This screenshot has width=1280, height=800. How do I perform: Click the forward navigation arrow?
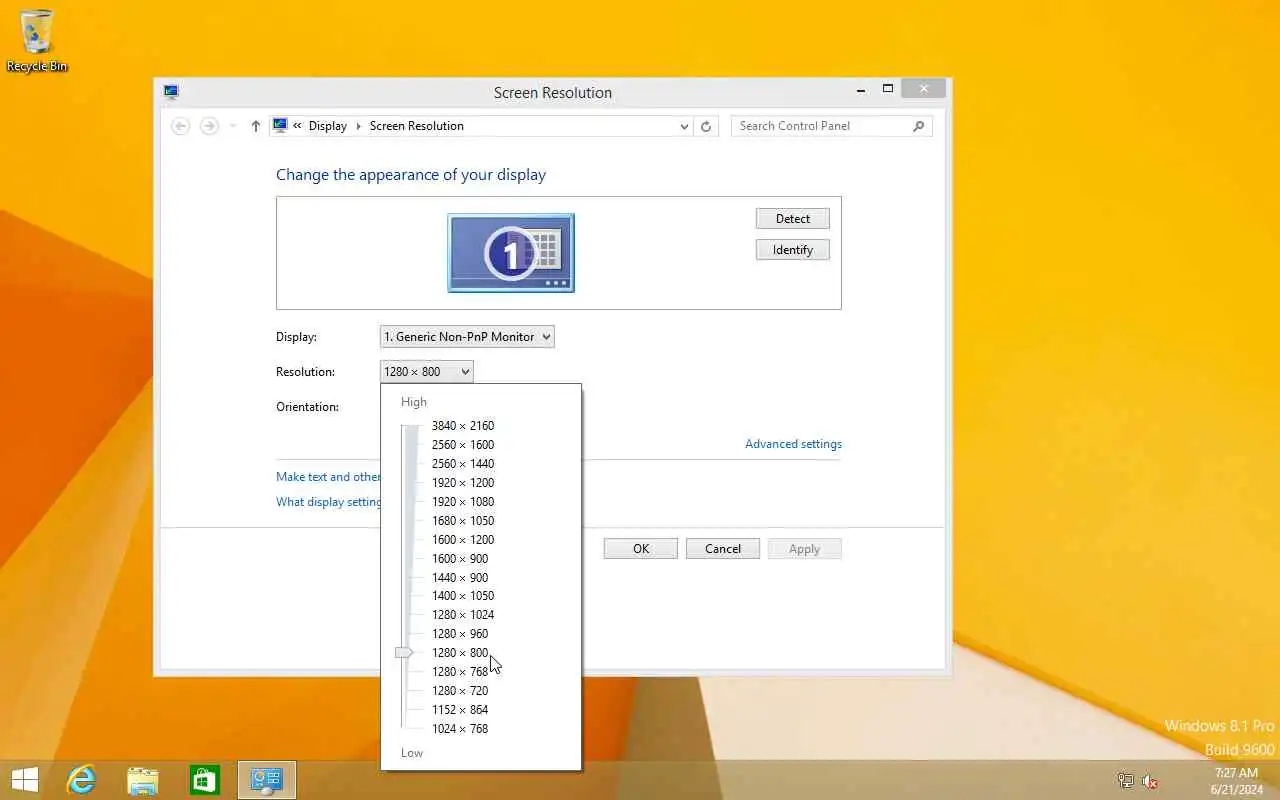[209, 126]
